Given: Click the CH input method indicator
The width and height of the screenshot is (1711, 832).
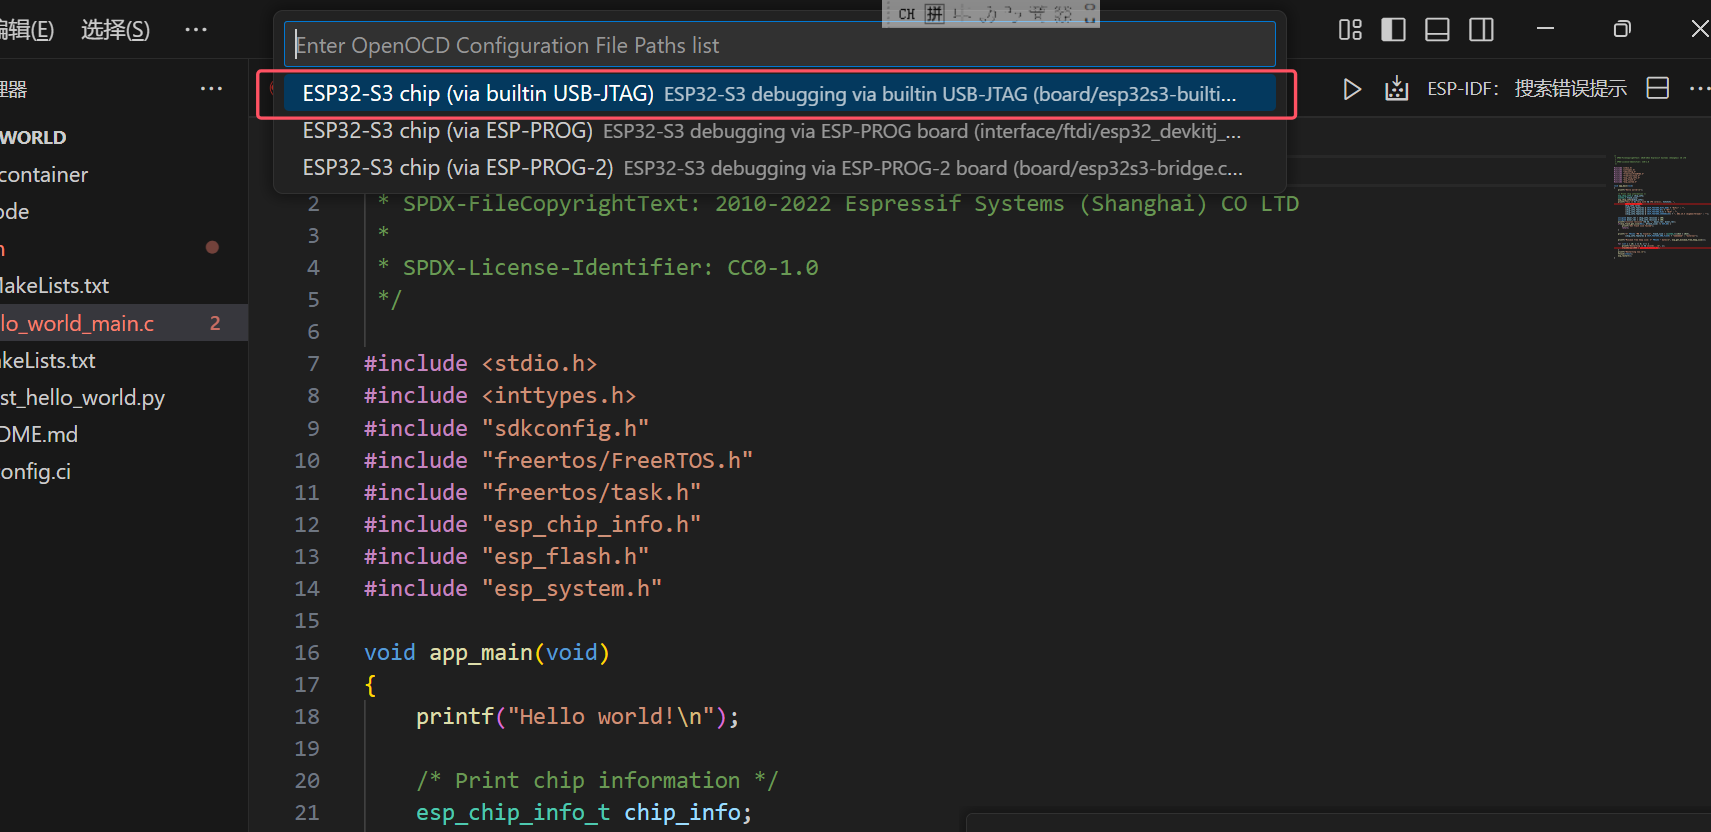Looking at the screenshot, I should coord(907,14).
